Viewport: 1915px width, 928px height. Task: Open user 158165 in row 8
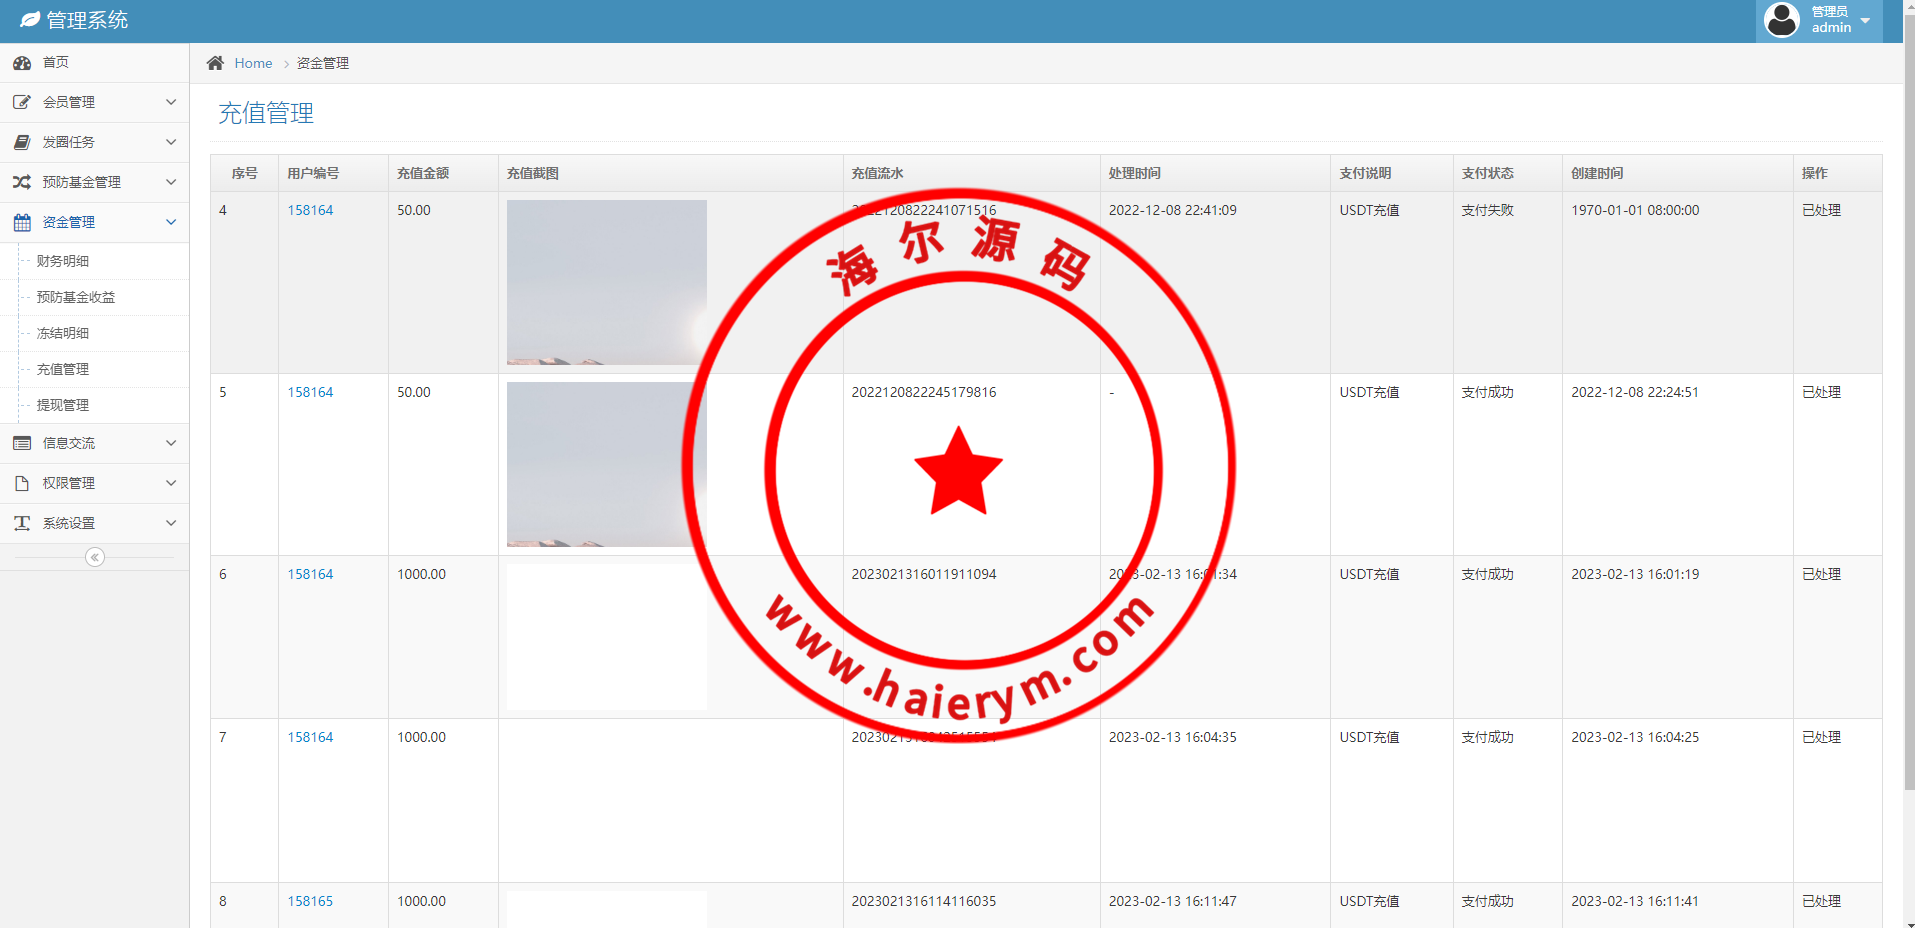(310, 901)
